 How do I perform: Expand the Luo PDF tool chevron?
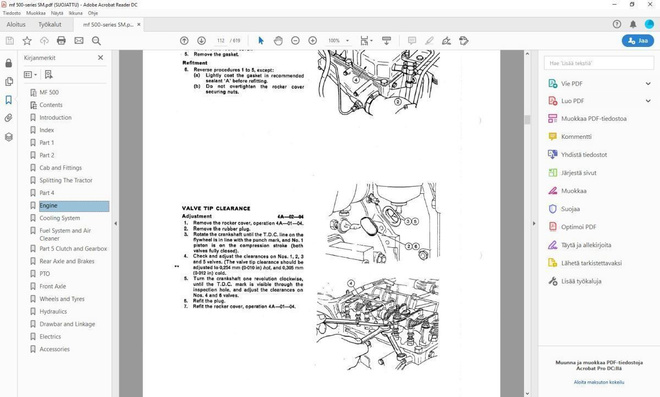[x=648, y=101]
